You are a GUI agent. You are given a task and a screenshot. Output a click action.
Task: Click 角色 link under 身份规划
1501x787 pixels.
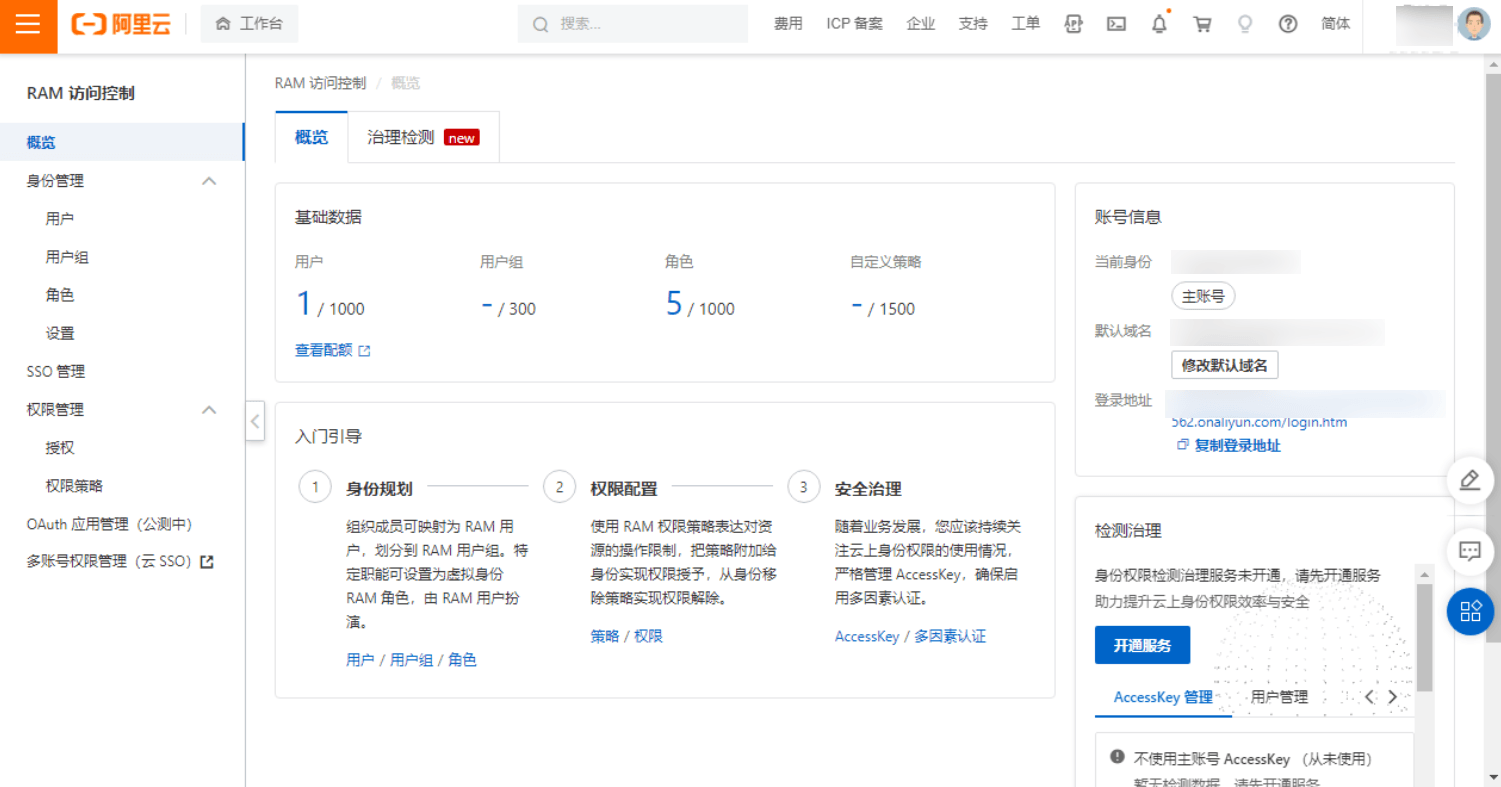[462, 659]
